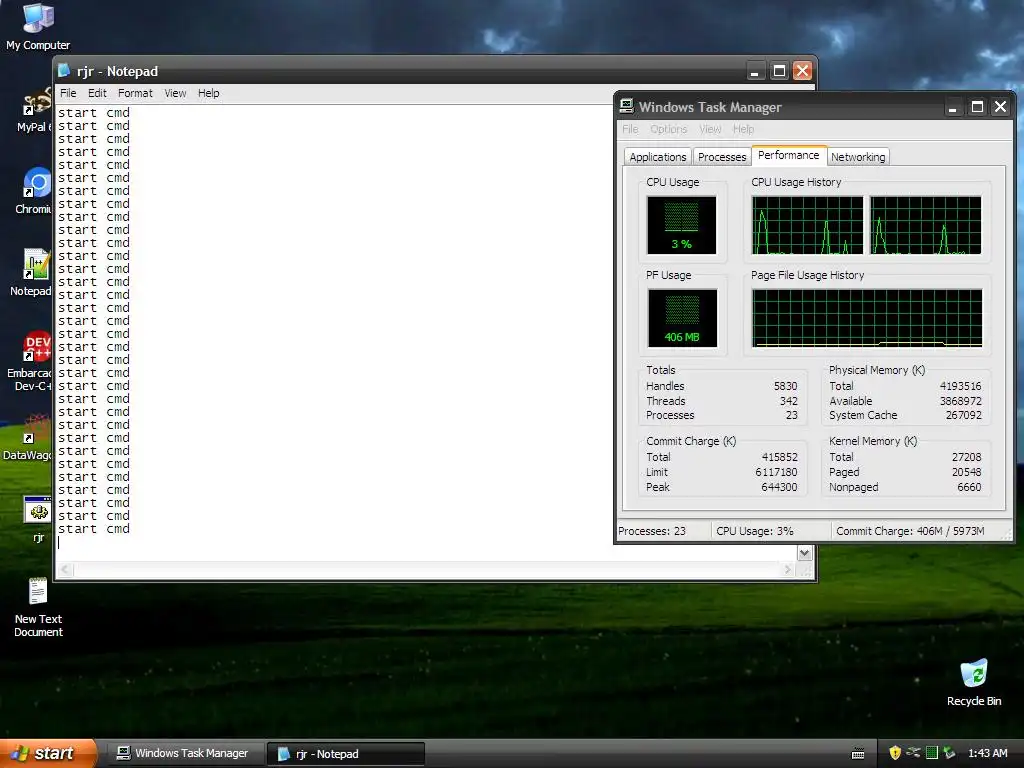Click 'Processes: 23' in Task Manager status bar
Viewport: 1024px width, 768px height.
(x=652, y=531)
